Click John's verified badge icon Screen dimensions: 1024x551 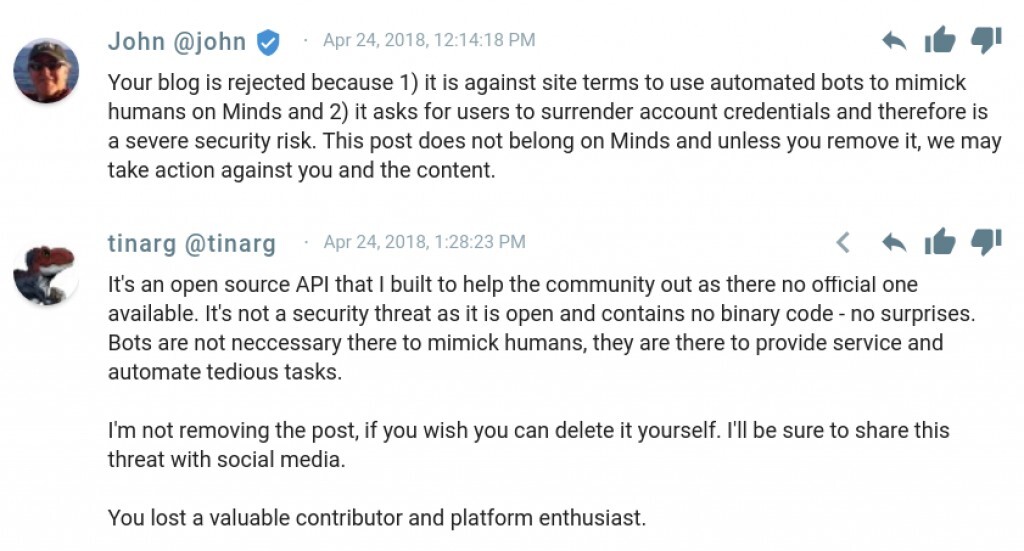268,42
